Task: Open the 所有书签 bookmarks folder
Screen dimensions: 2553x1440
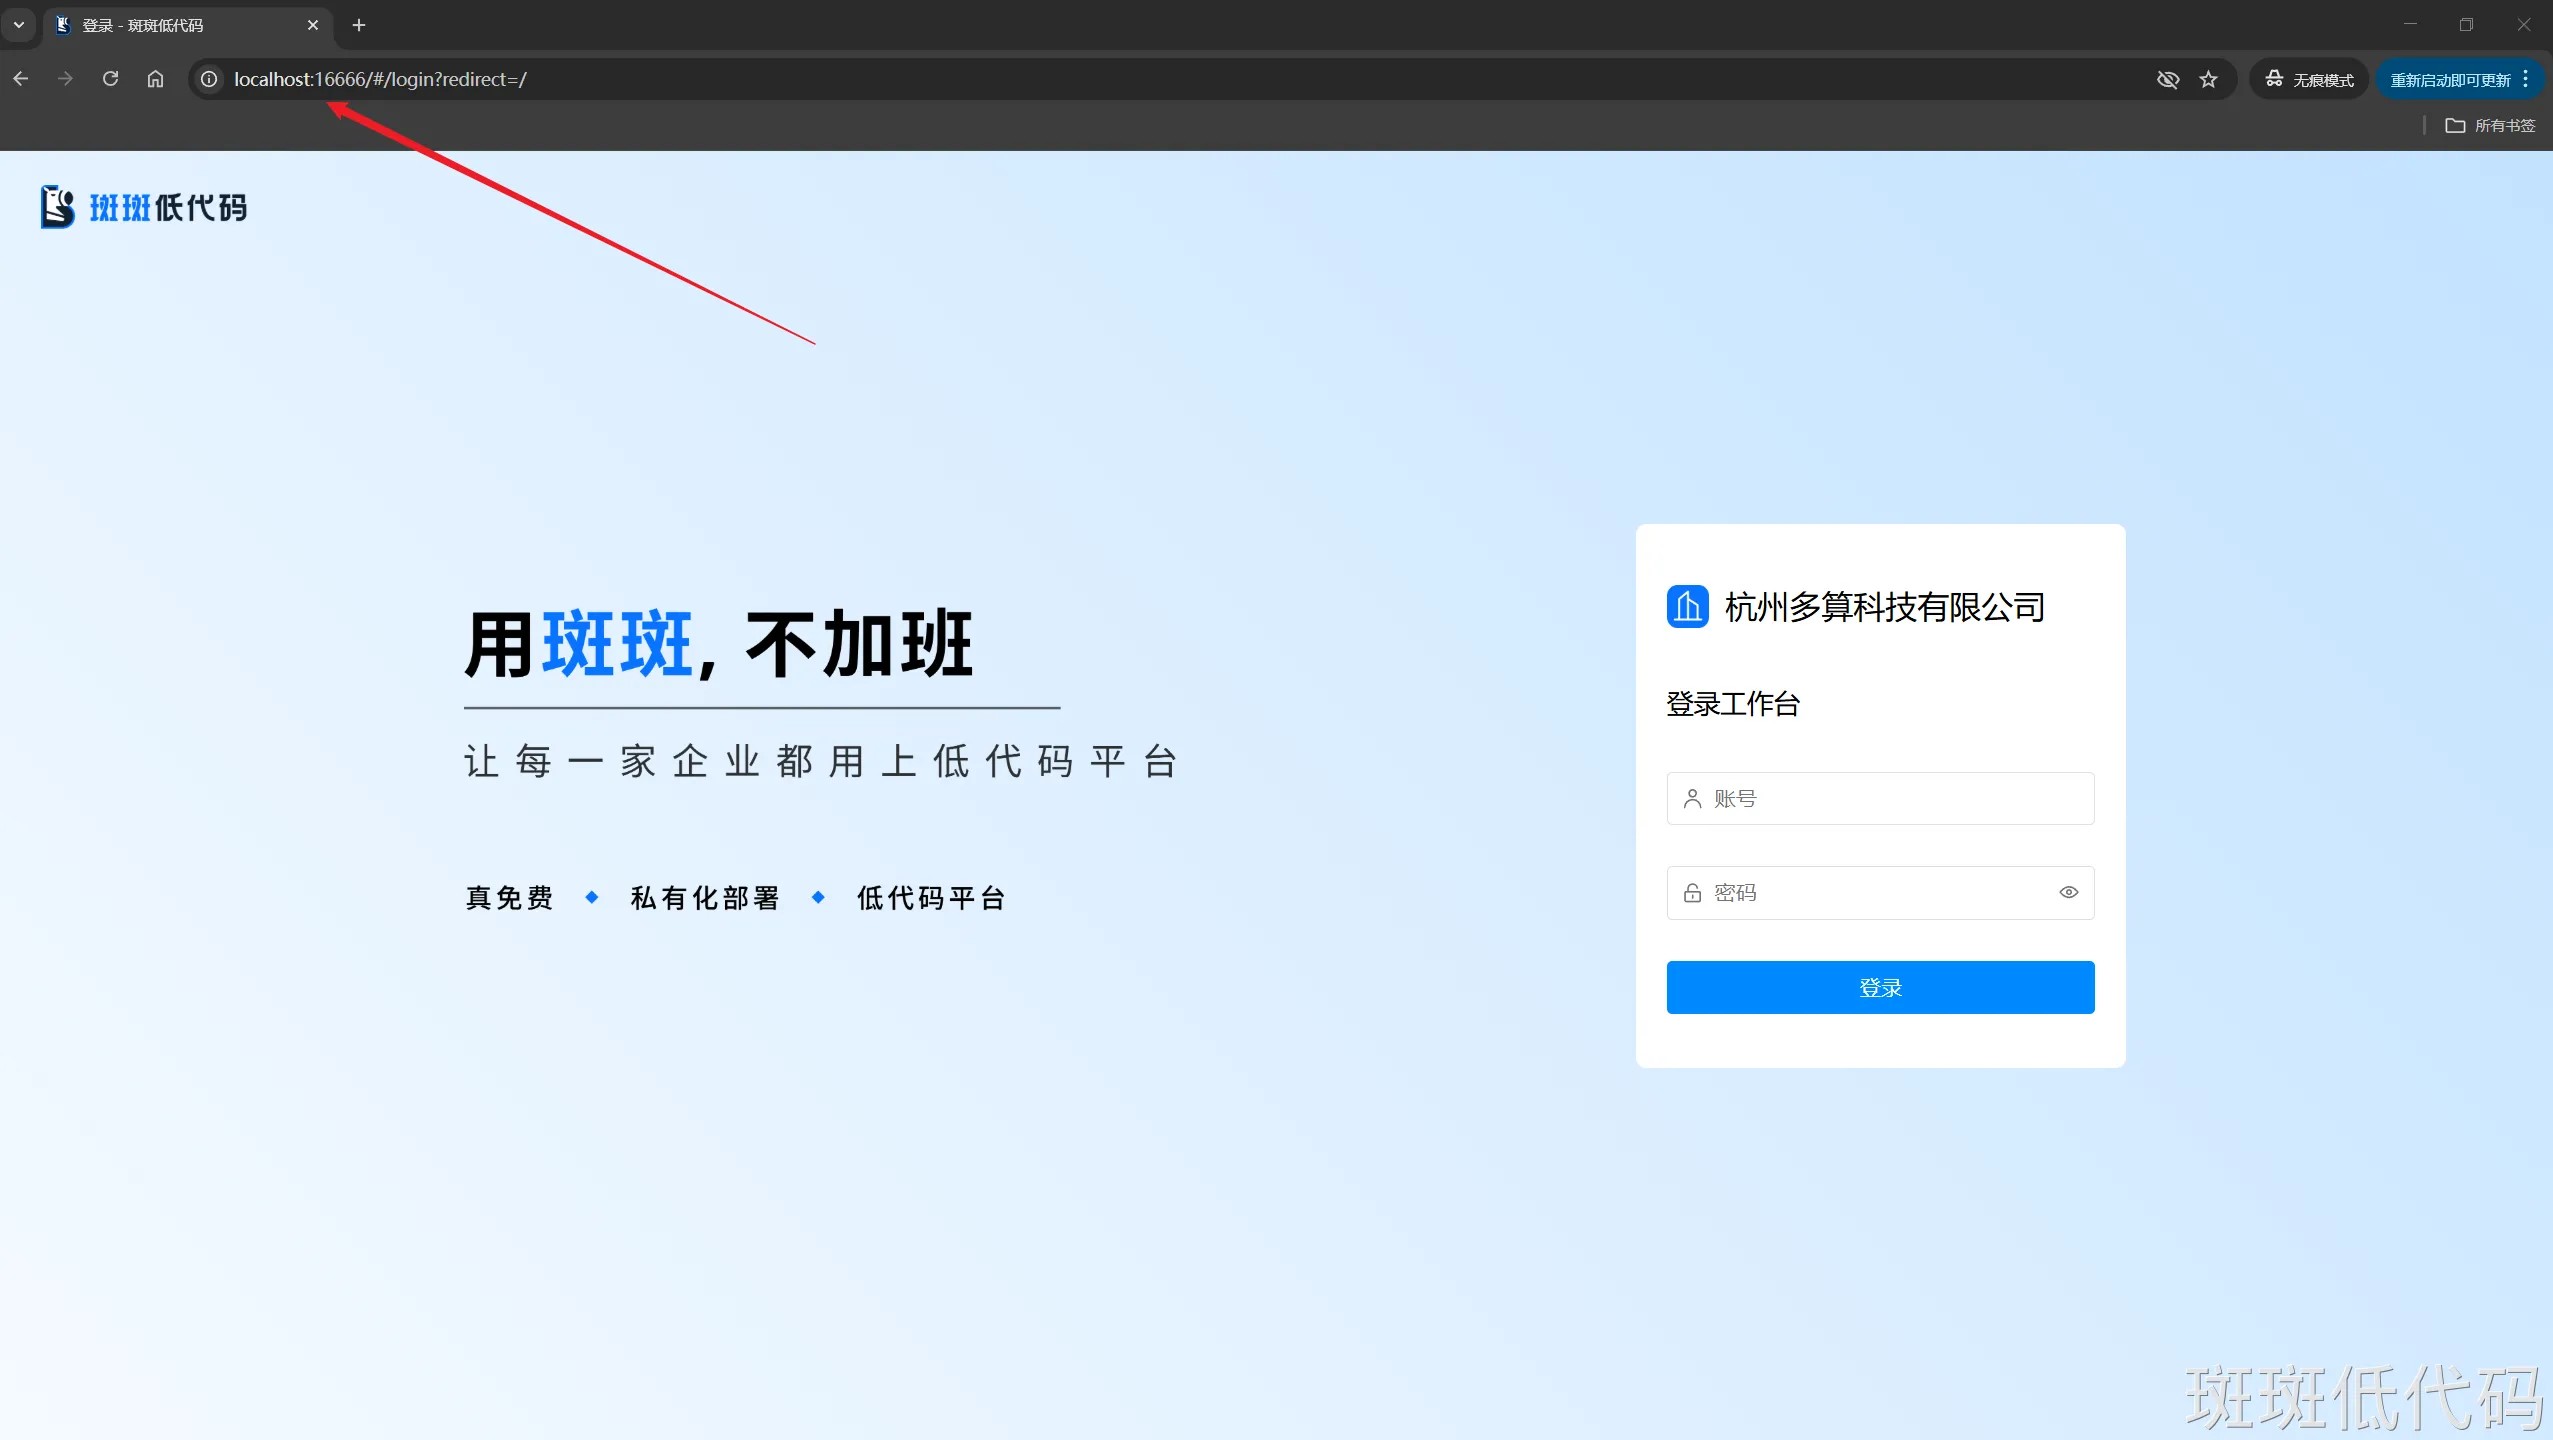Action: point(2490,125)
